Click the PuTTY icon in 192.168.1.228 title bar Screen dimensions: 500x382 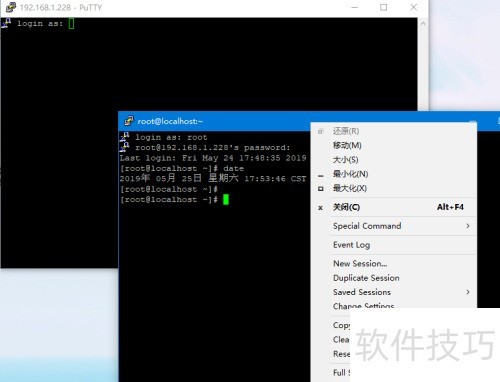11,7
